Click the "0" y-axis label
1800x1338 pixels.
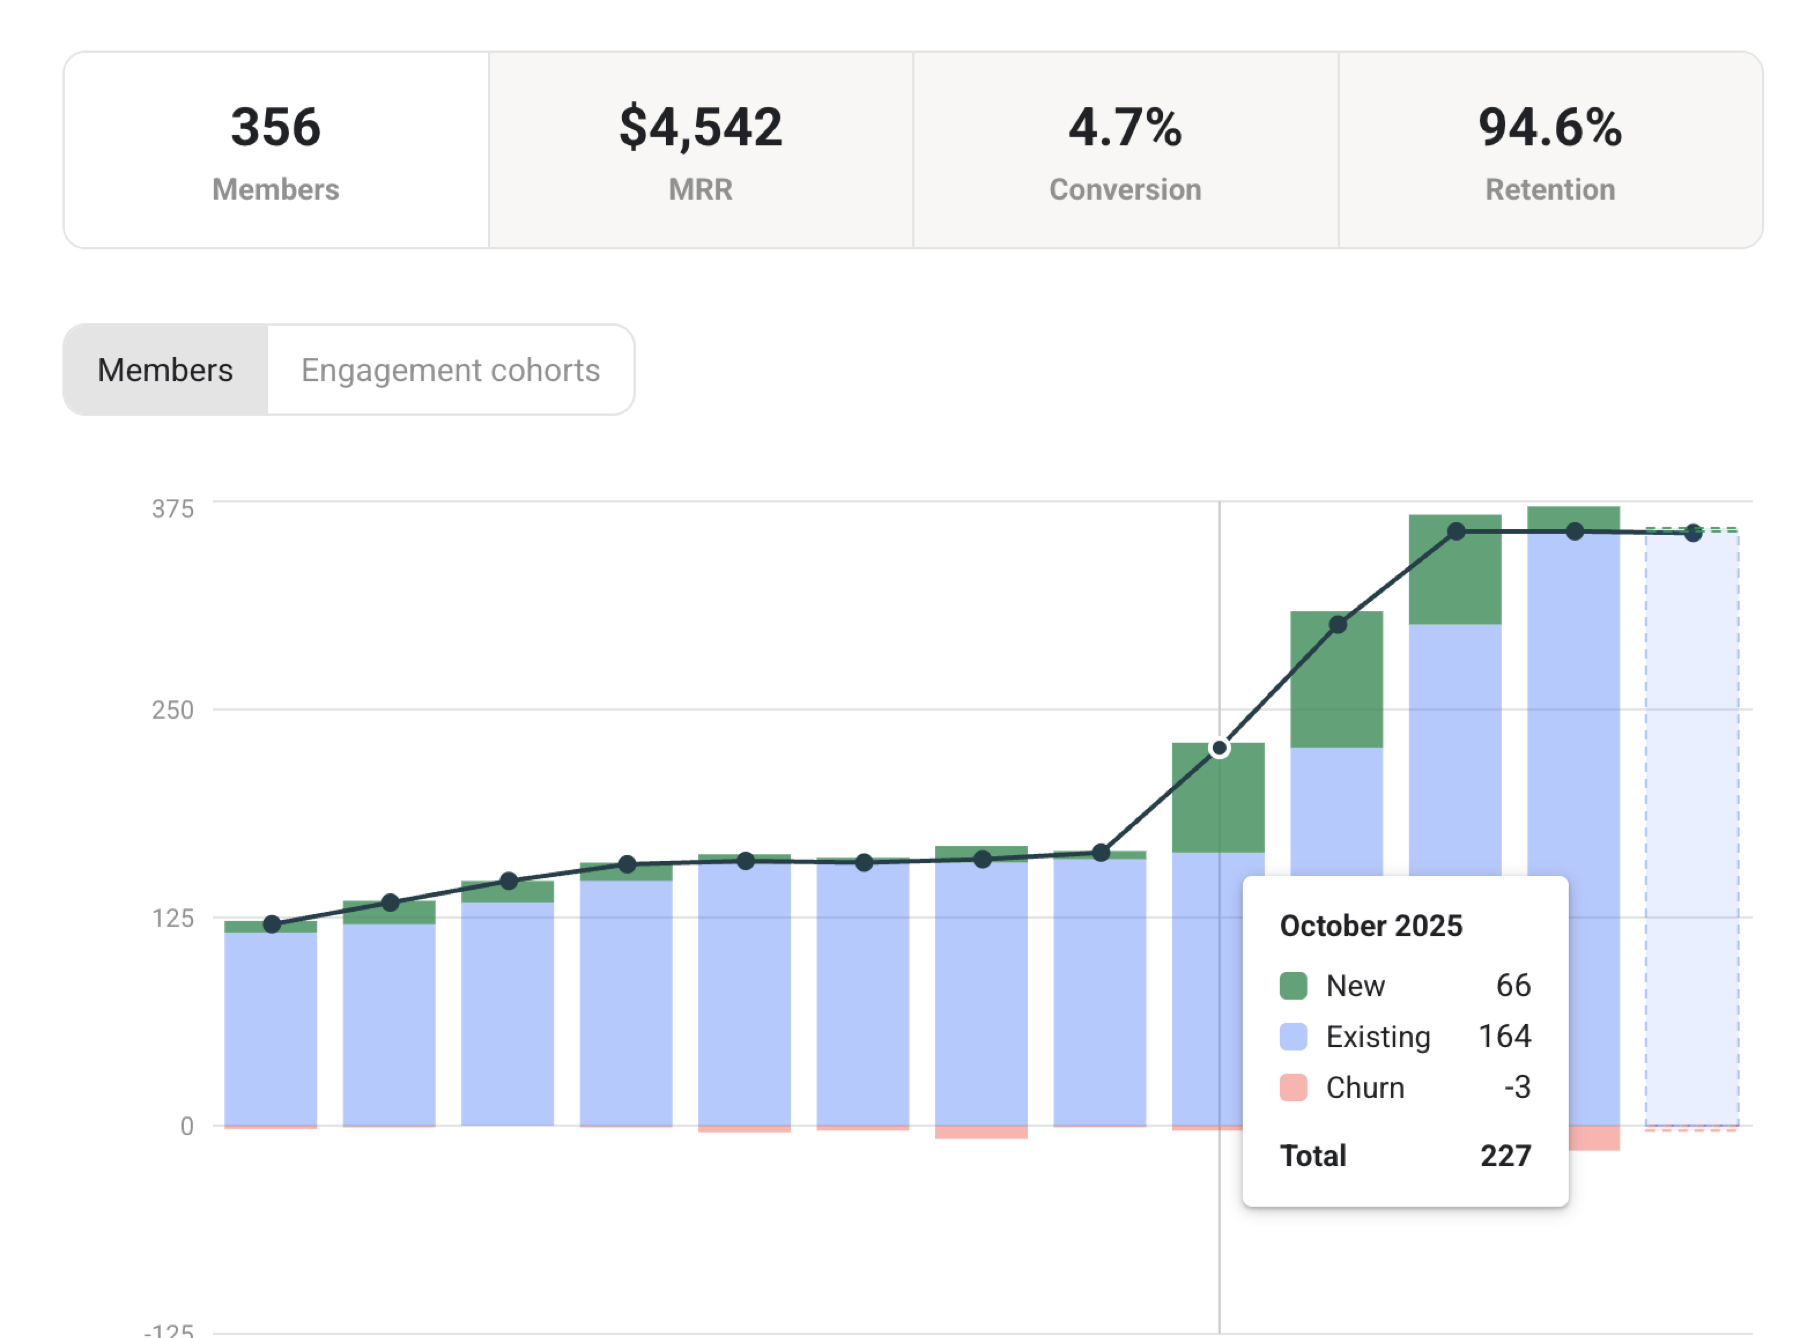tap(187, 1126)
